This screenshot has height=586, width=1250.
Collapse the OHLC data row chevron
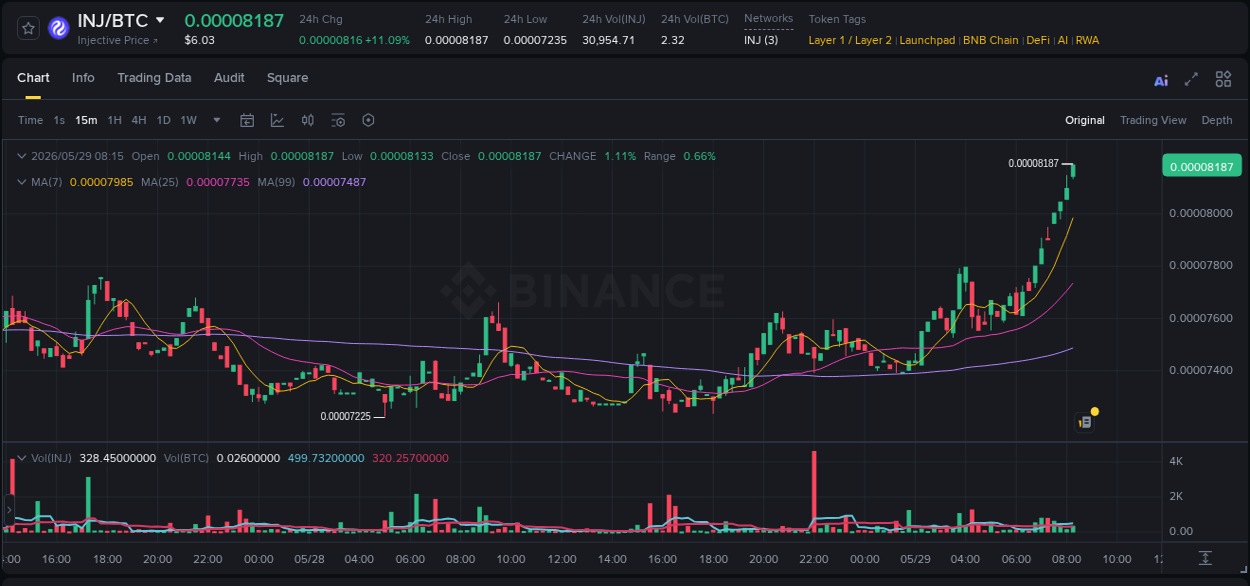(21, 156)
